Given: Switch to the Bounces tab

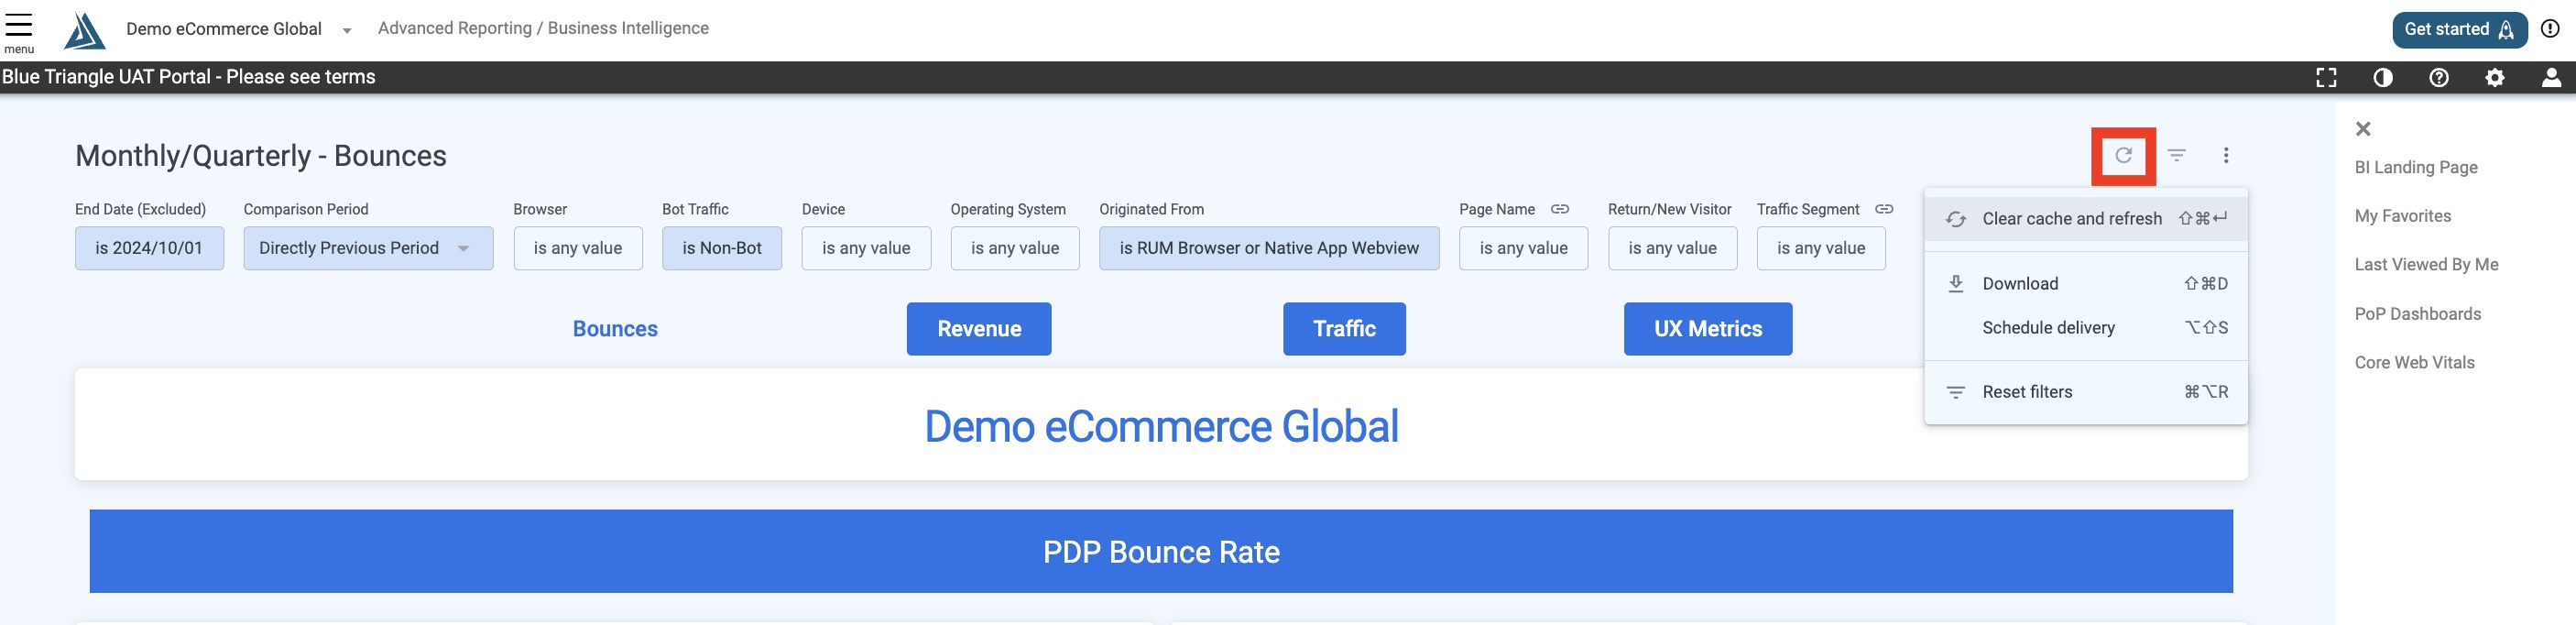Looking at the screenshot, I should tap(615, 329).
